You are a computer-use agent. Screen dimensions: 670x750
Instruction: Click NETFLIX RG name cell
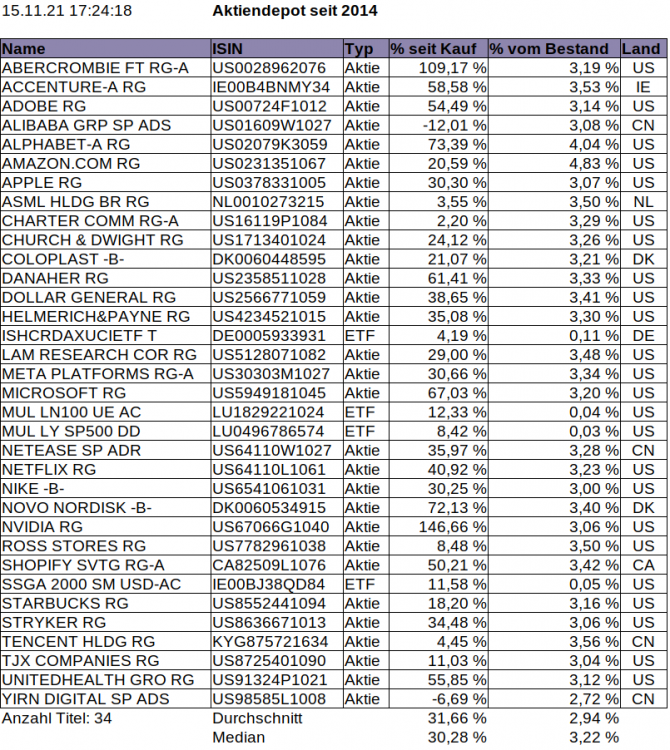[105, 470]
